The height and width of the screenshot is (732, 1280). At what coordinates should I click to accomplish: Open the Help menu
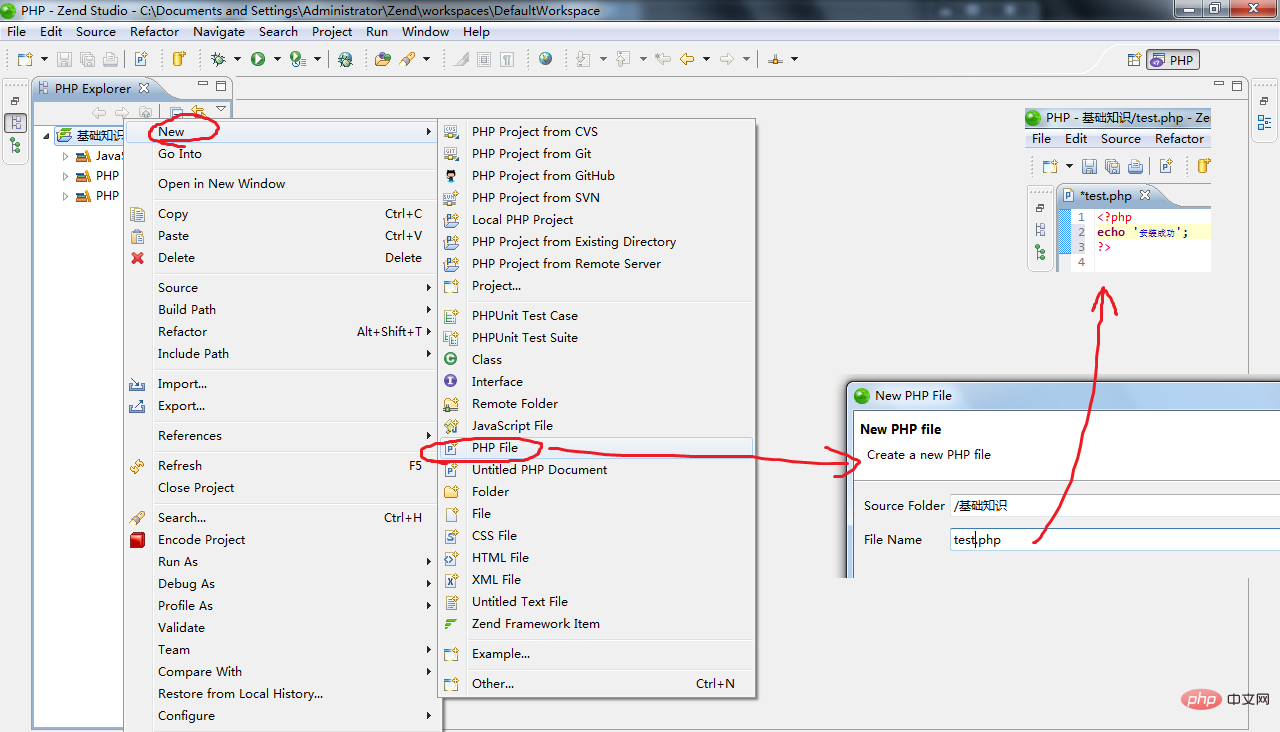(x=476, y=31)
